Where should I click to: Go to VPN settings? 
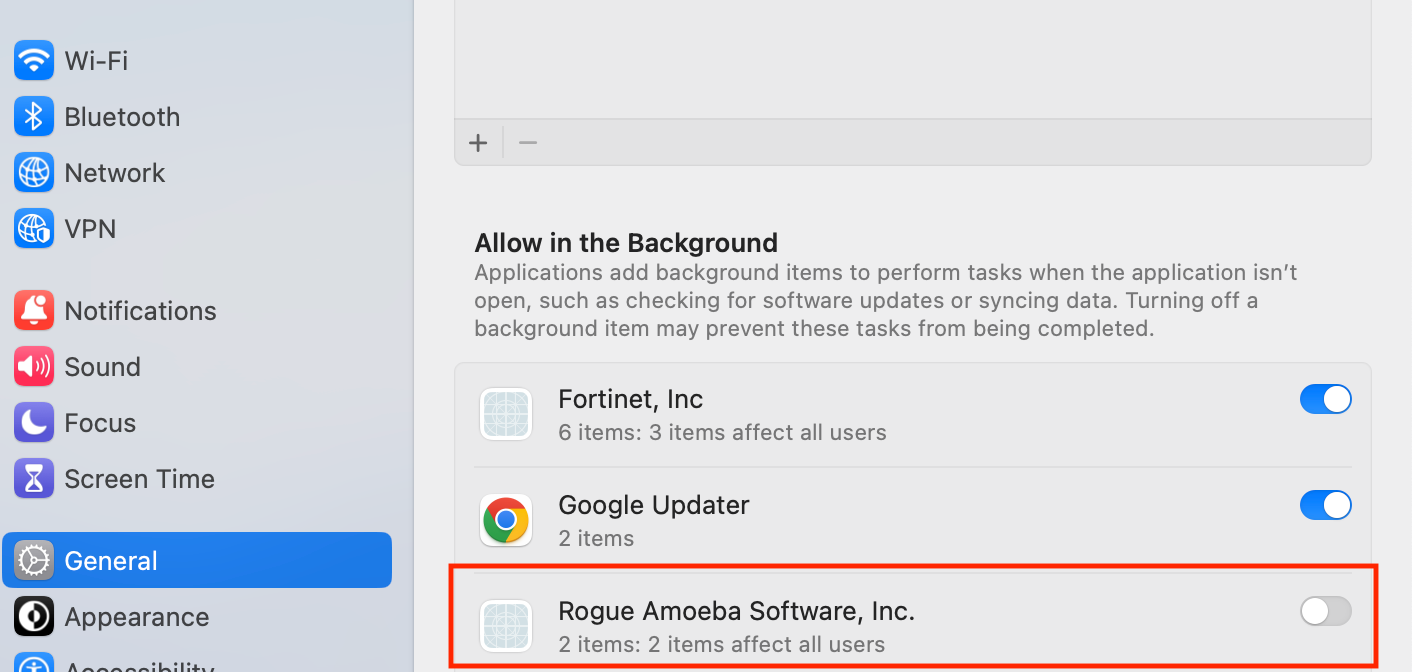tap(197, 229)
